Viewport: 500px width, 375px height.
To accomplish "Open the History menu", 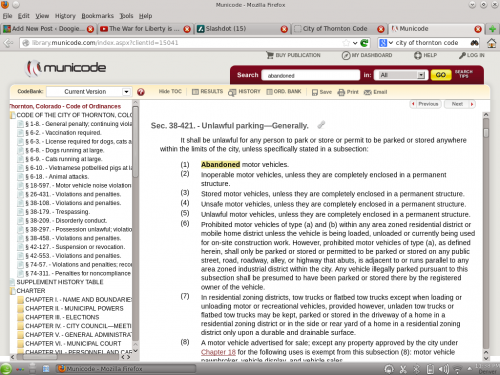I will (x=65, y=16).
